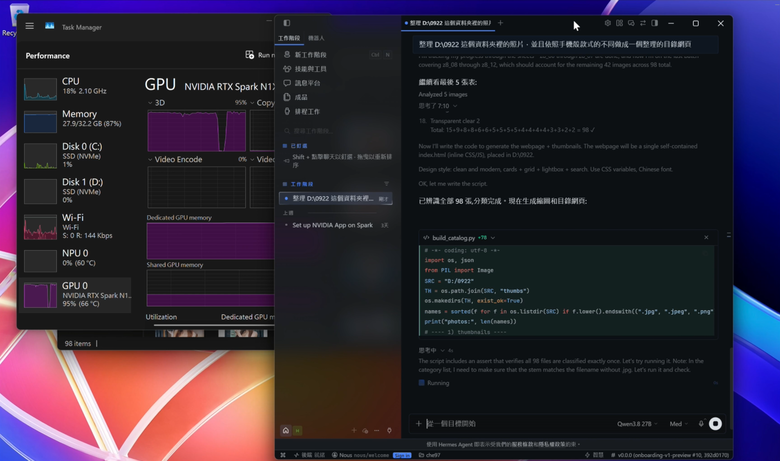Viewport: 780px width, 461px height.
Task: Open the Qwen3.8 27B model dropdown
Action: click(637, 424)
